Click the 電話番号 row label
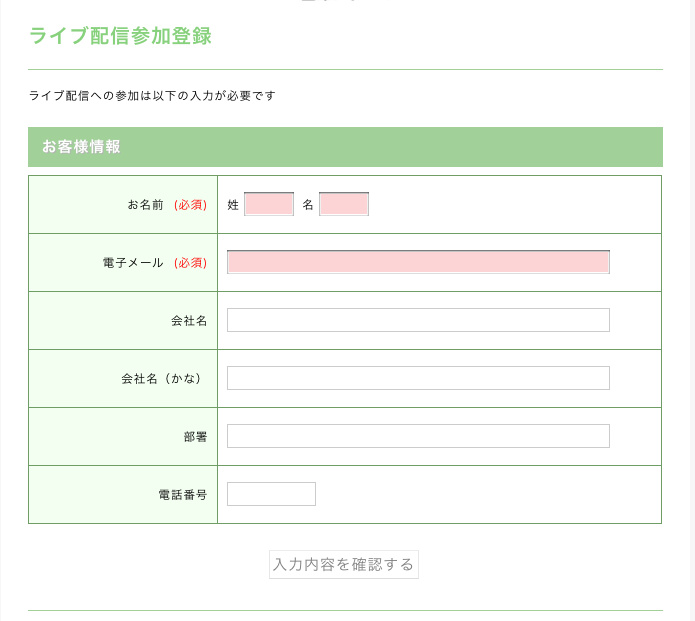The height and width of the screenshot is (621, 695). pyautogui.click(x=183, y=495)
